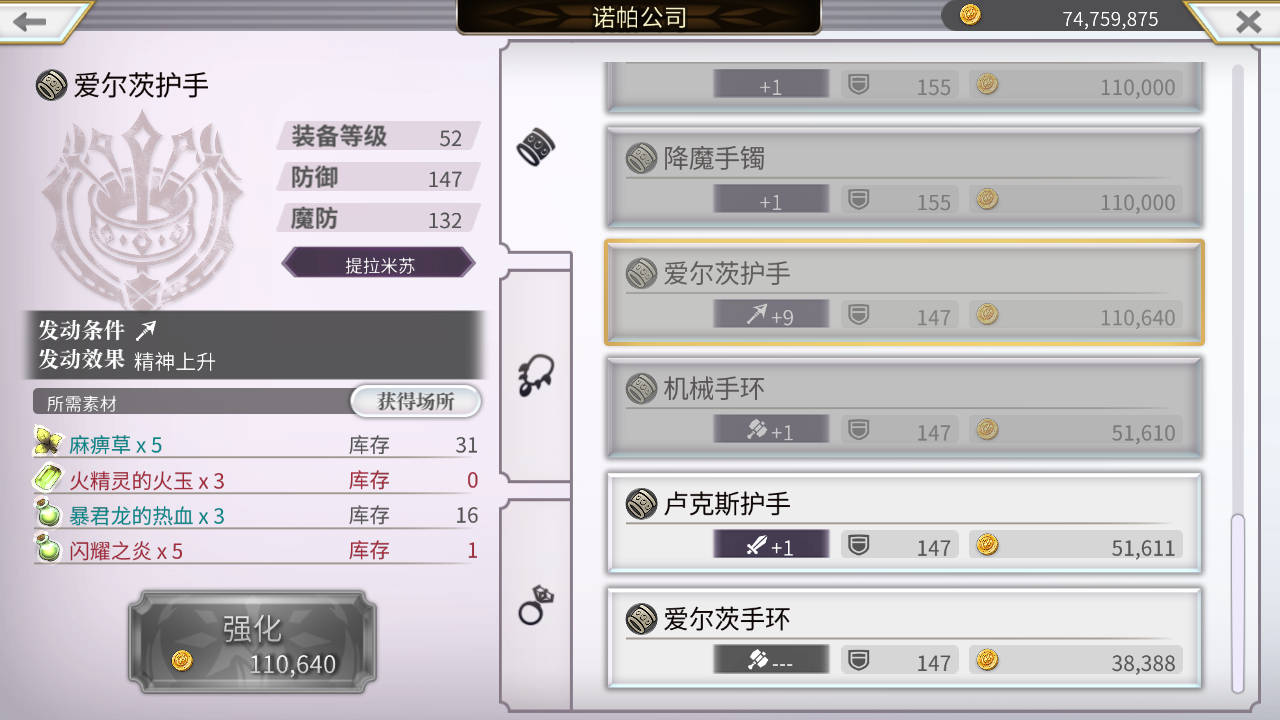Viewport: 1280px width, 720px height.
Task: Click the gold coin icon beside 74,759,875
Action: click(x=970, y=15)
